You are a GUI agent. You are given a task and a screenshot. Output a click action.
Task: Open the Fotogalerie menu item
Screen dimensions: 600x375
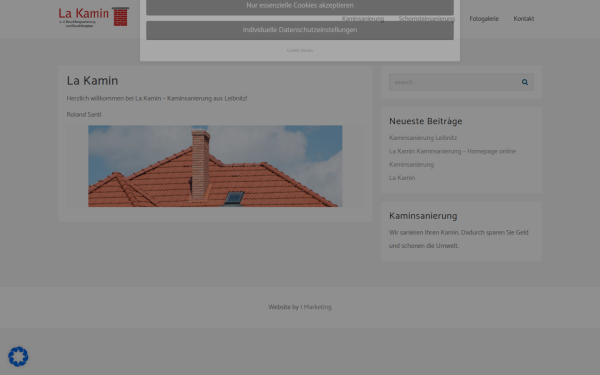484,19
